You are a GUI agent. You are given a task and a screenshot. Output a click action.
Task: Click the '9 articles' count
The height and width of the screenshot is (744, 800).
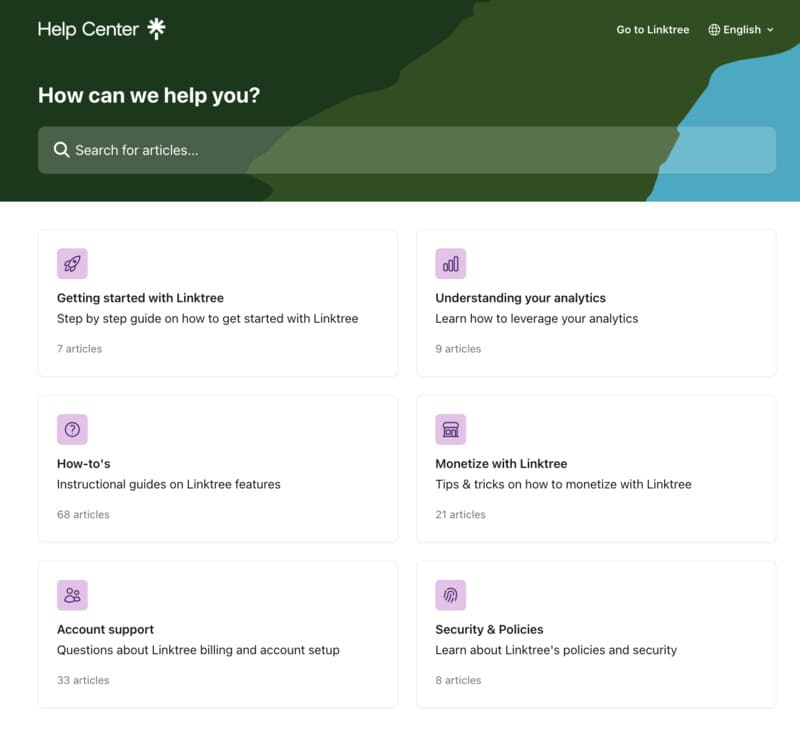click(x=458, y=349)
